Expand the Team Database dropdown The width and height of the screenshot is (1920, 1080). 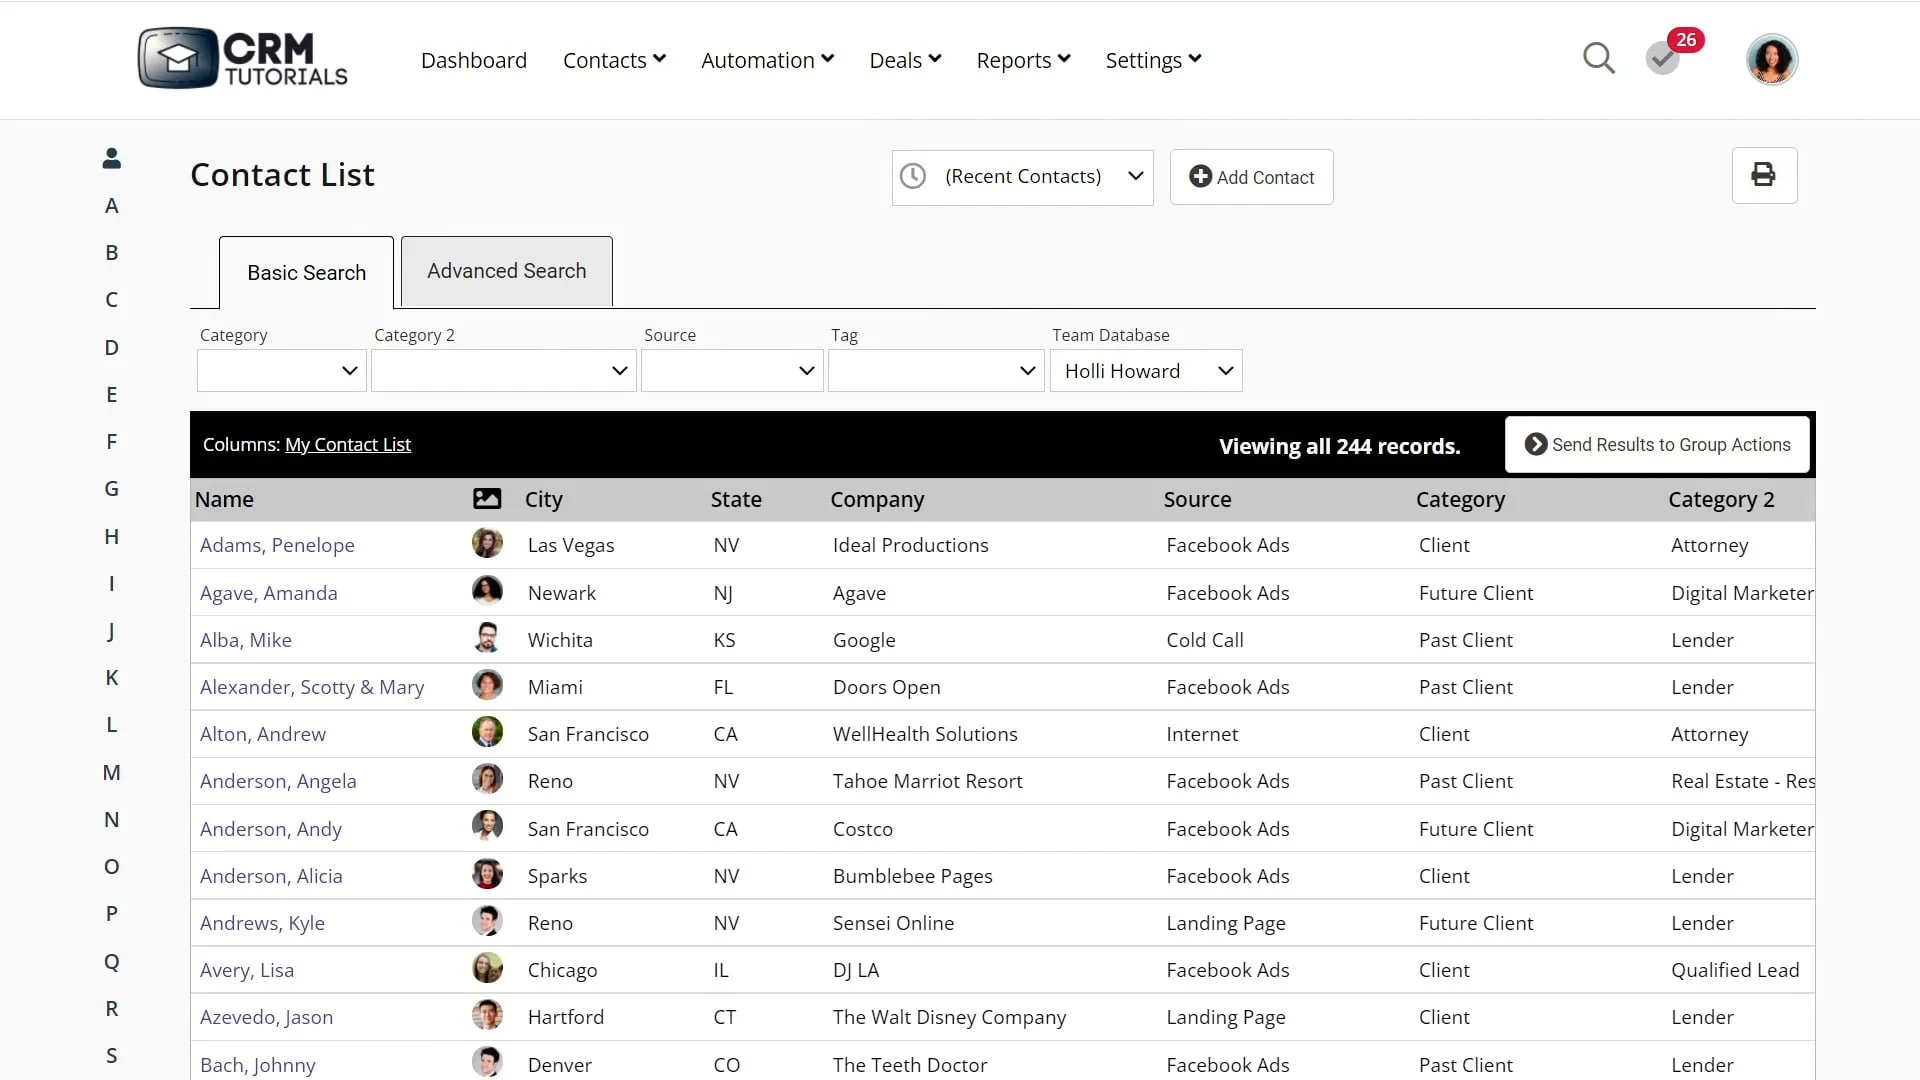pos(1146,371)
